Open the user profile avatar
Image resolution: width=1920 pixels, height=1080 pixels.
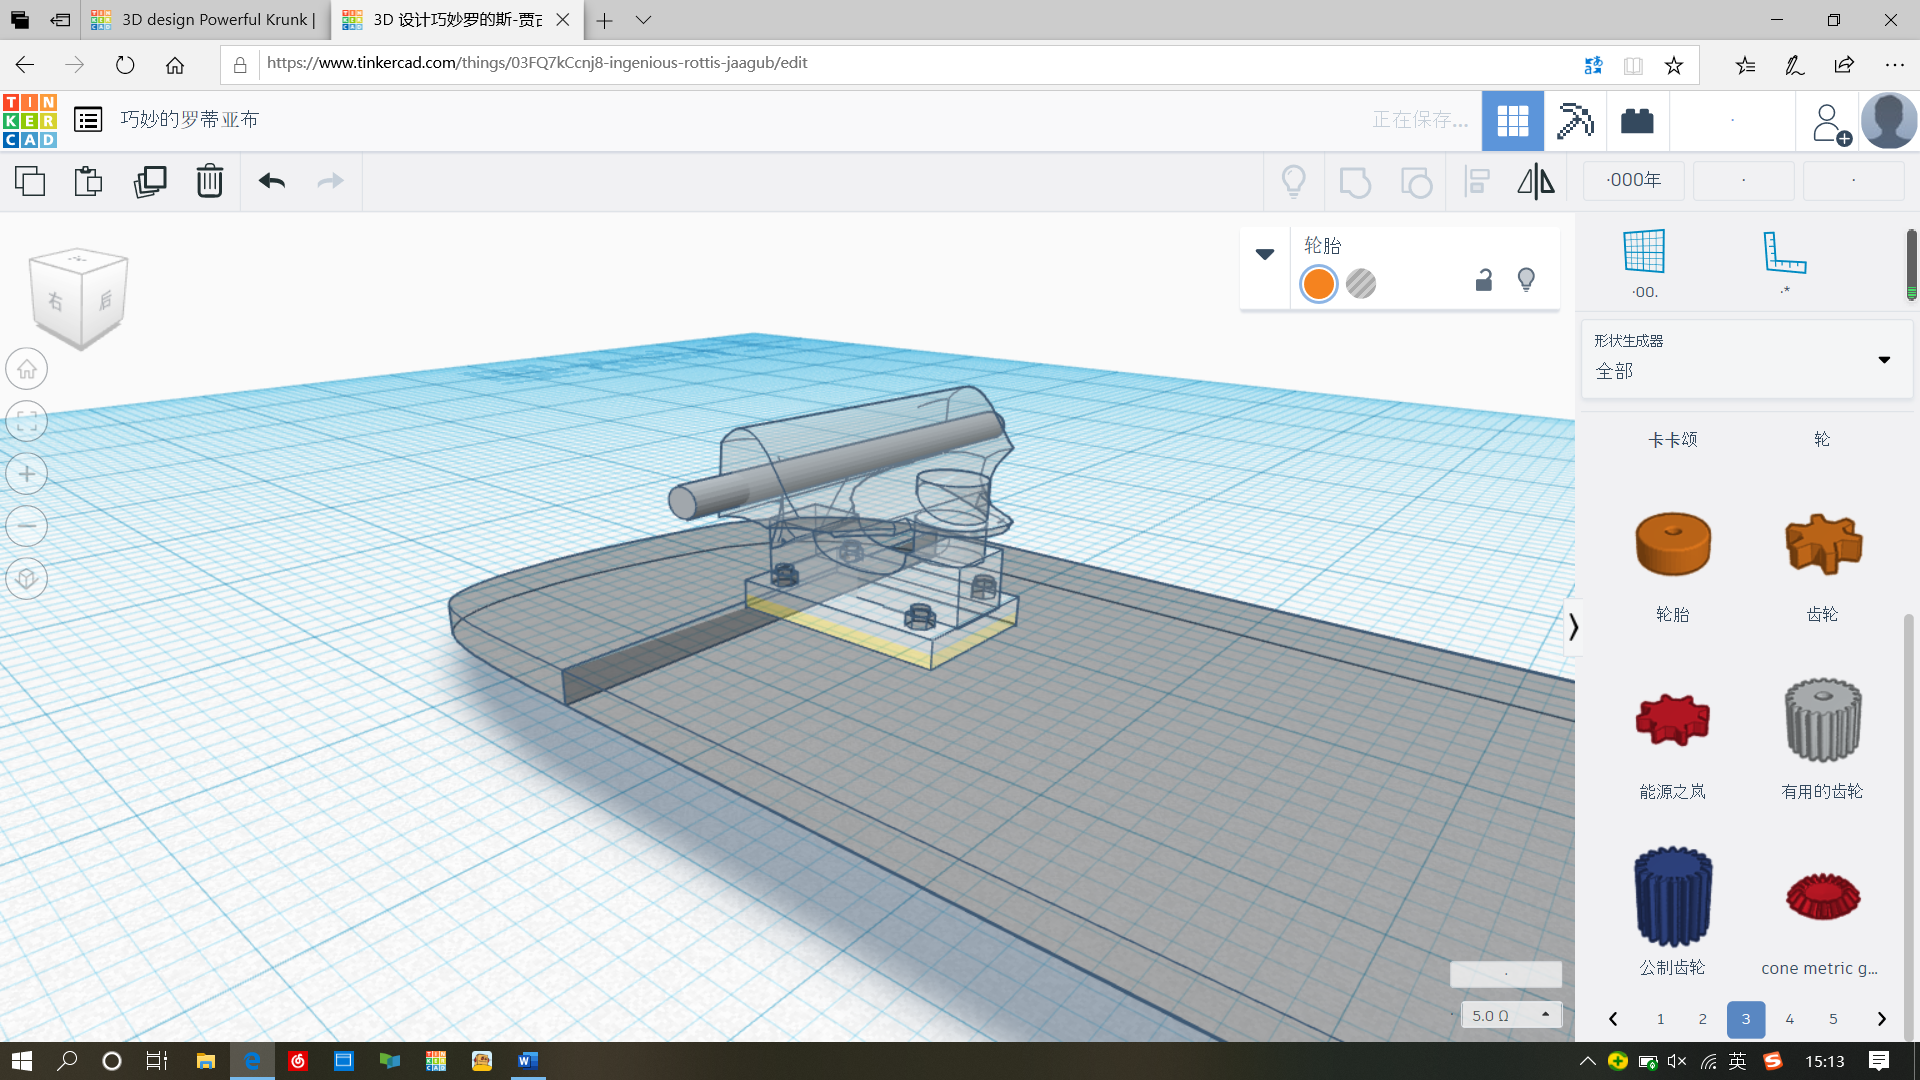point(1889,121)
